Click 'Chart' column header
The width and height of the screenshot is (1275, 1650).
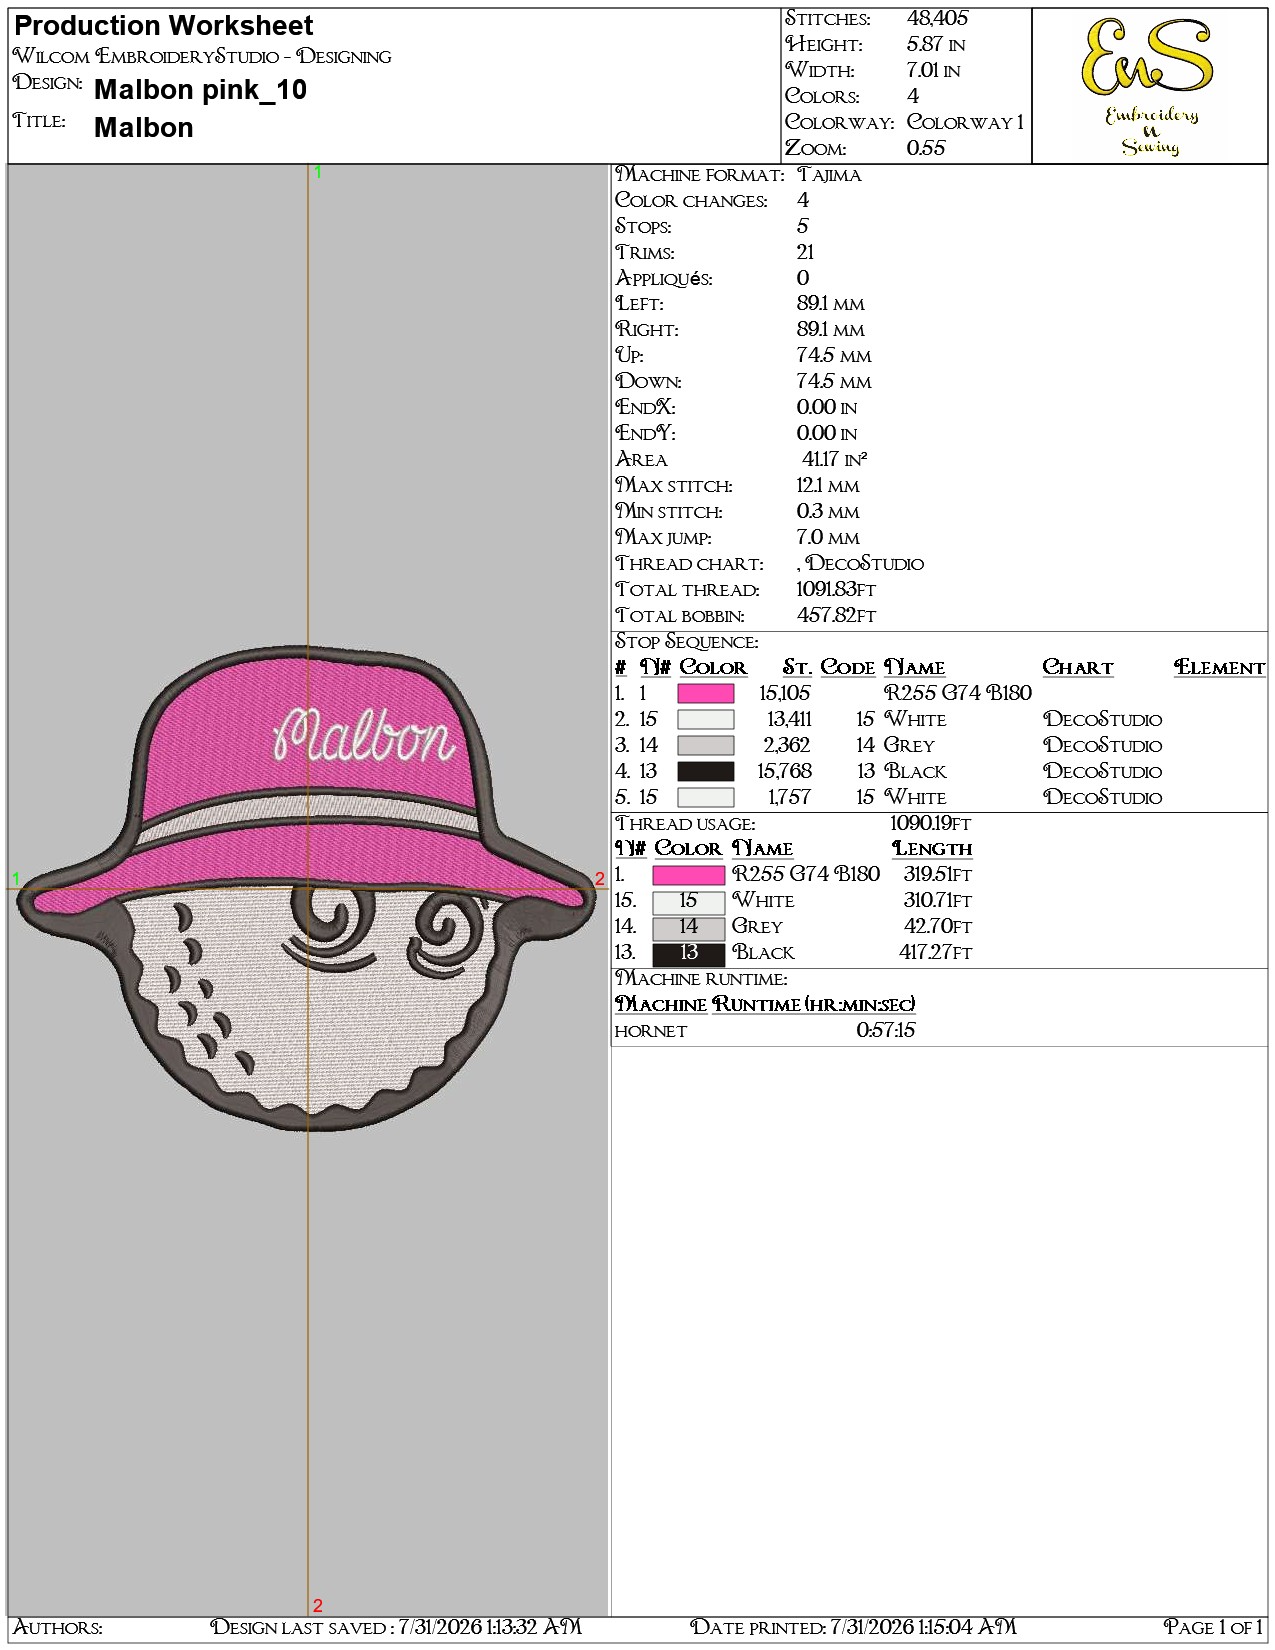[1078, 667]
